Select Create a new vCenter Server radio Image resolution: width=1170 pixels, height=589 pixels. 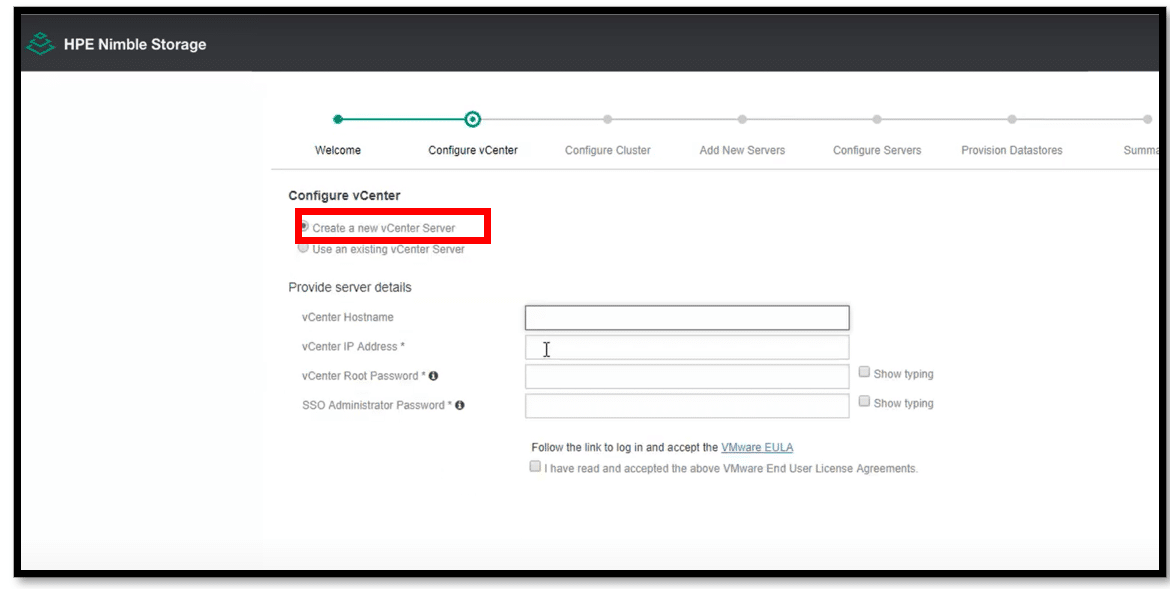pos(304,226)
